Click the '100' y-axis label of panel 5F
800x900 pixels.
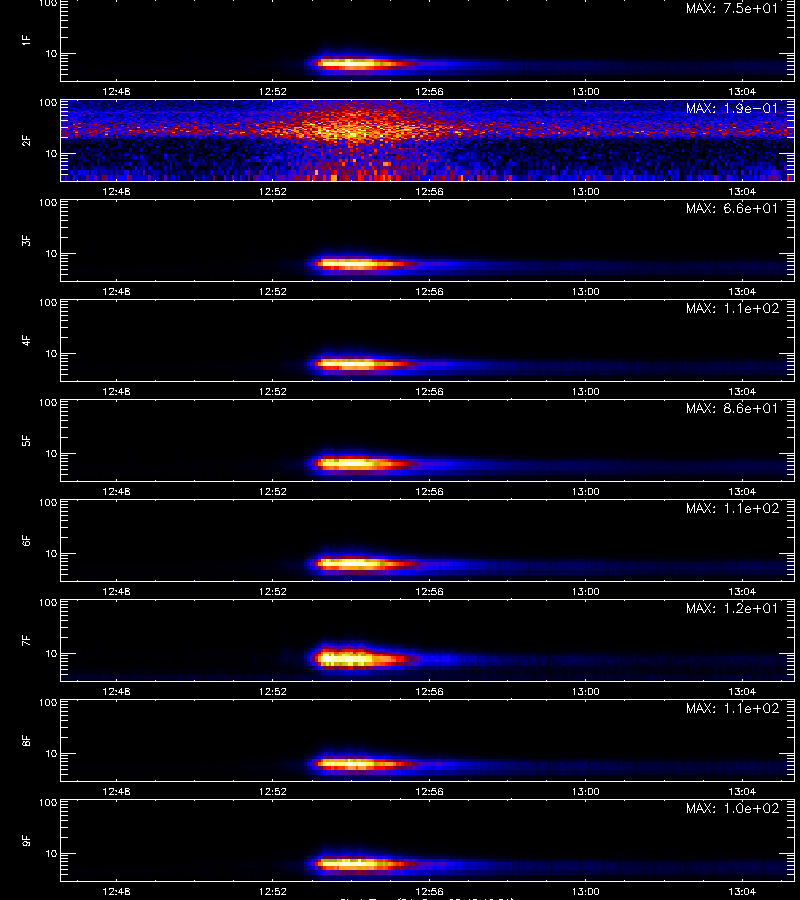48,403
